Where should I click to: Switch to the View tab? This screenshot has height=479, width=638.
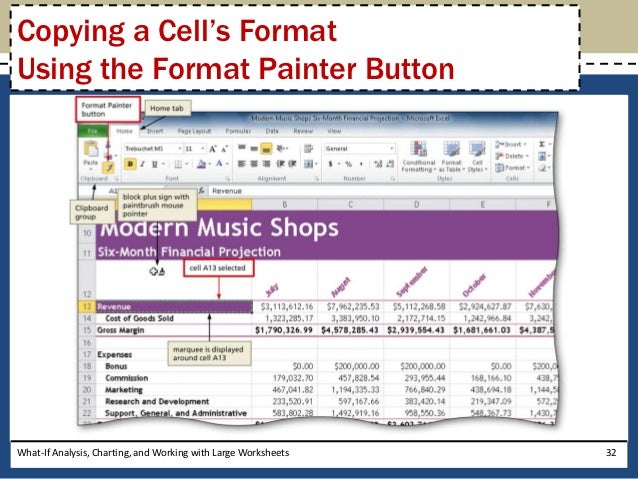tap(334, 131)
